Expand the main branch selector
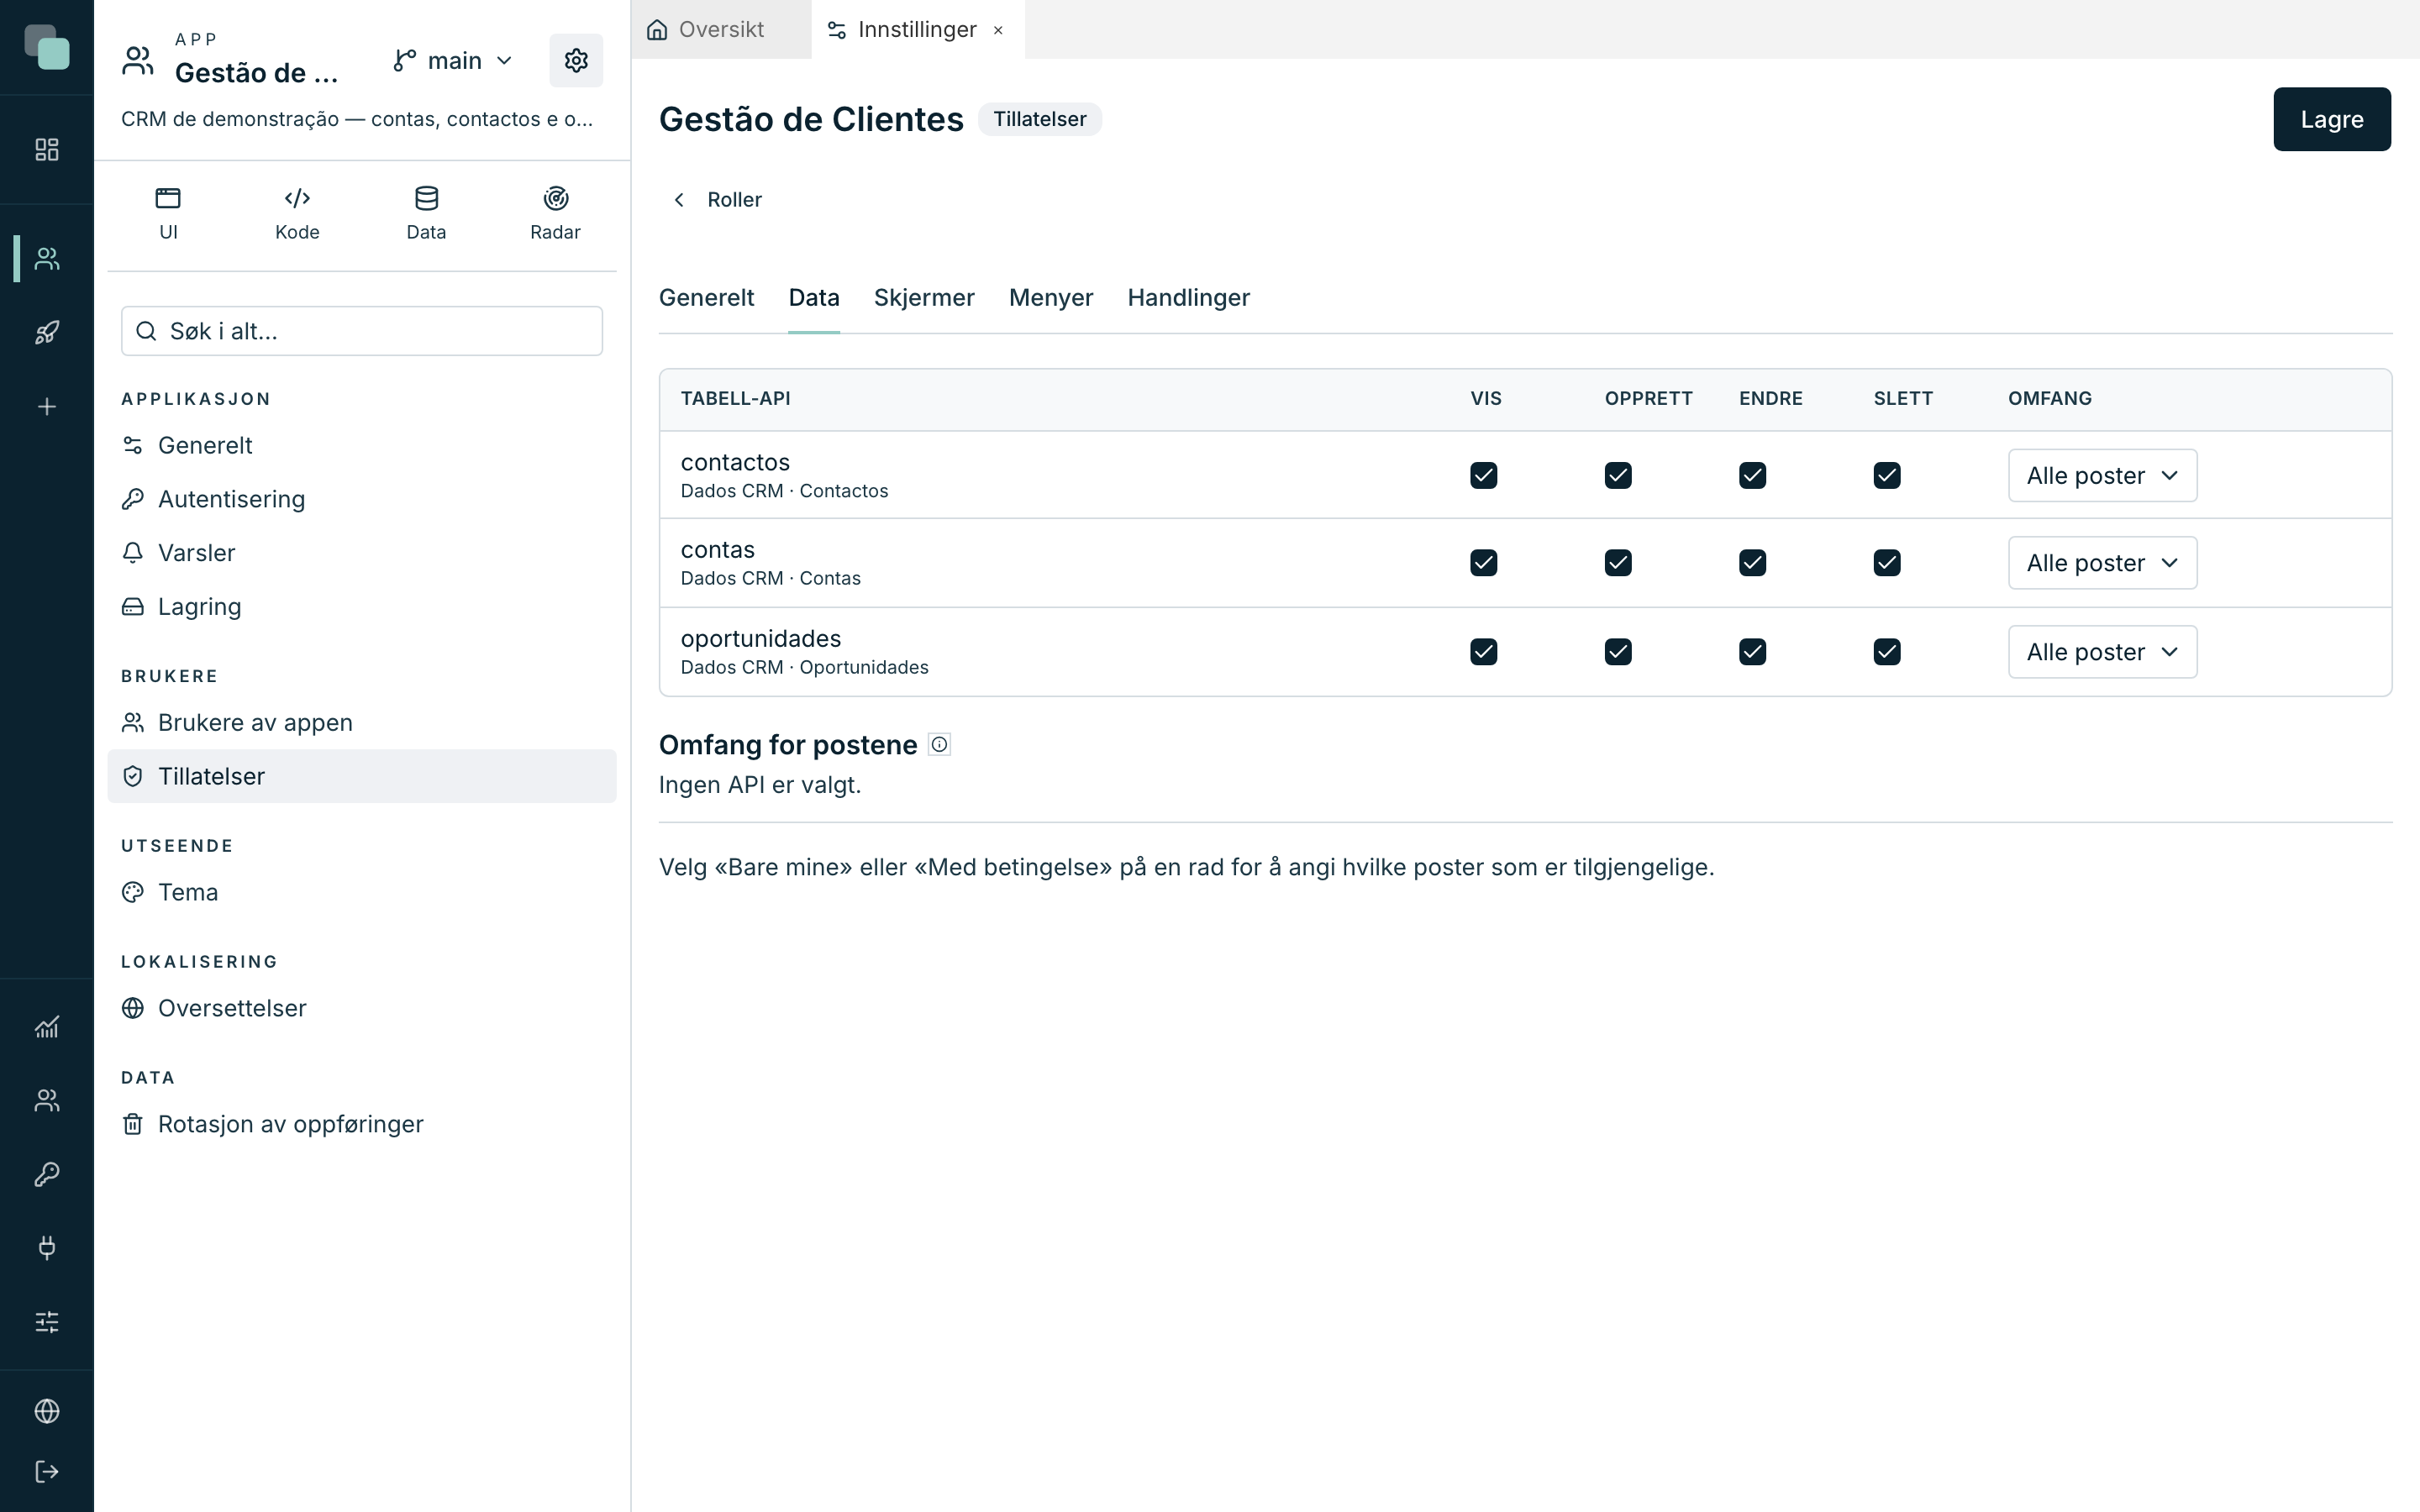Screen dimensions: 2420x1512 coord(454,61)
